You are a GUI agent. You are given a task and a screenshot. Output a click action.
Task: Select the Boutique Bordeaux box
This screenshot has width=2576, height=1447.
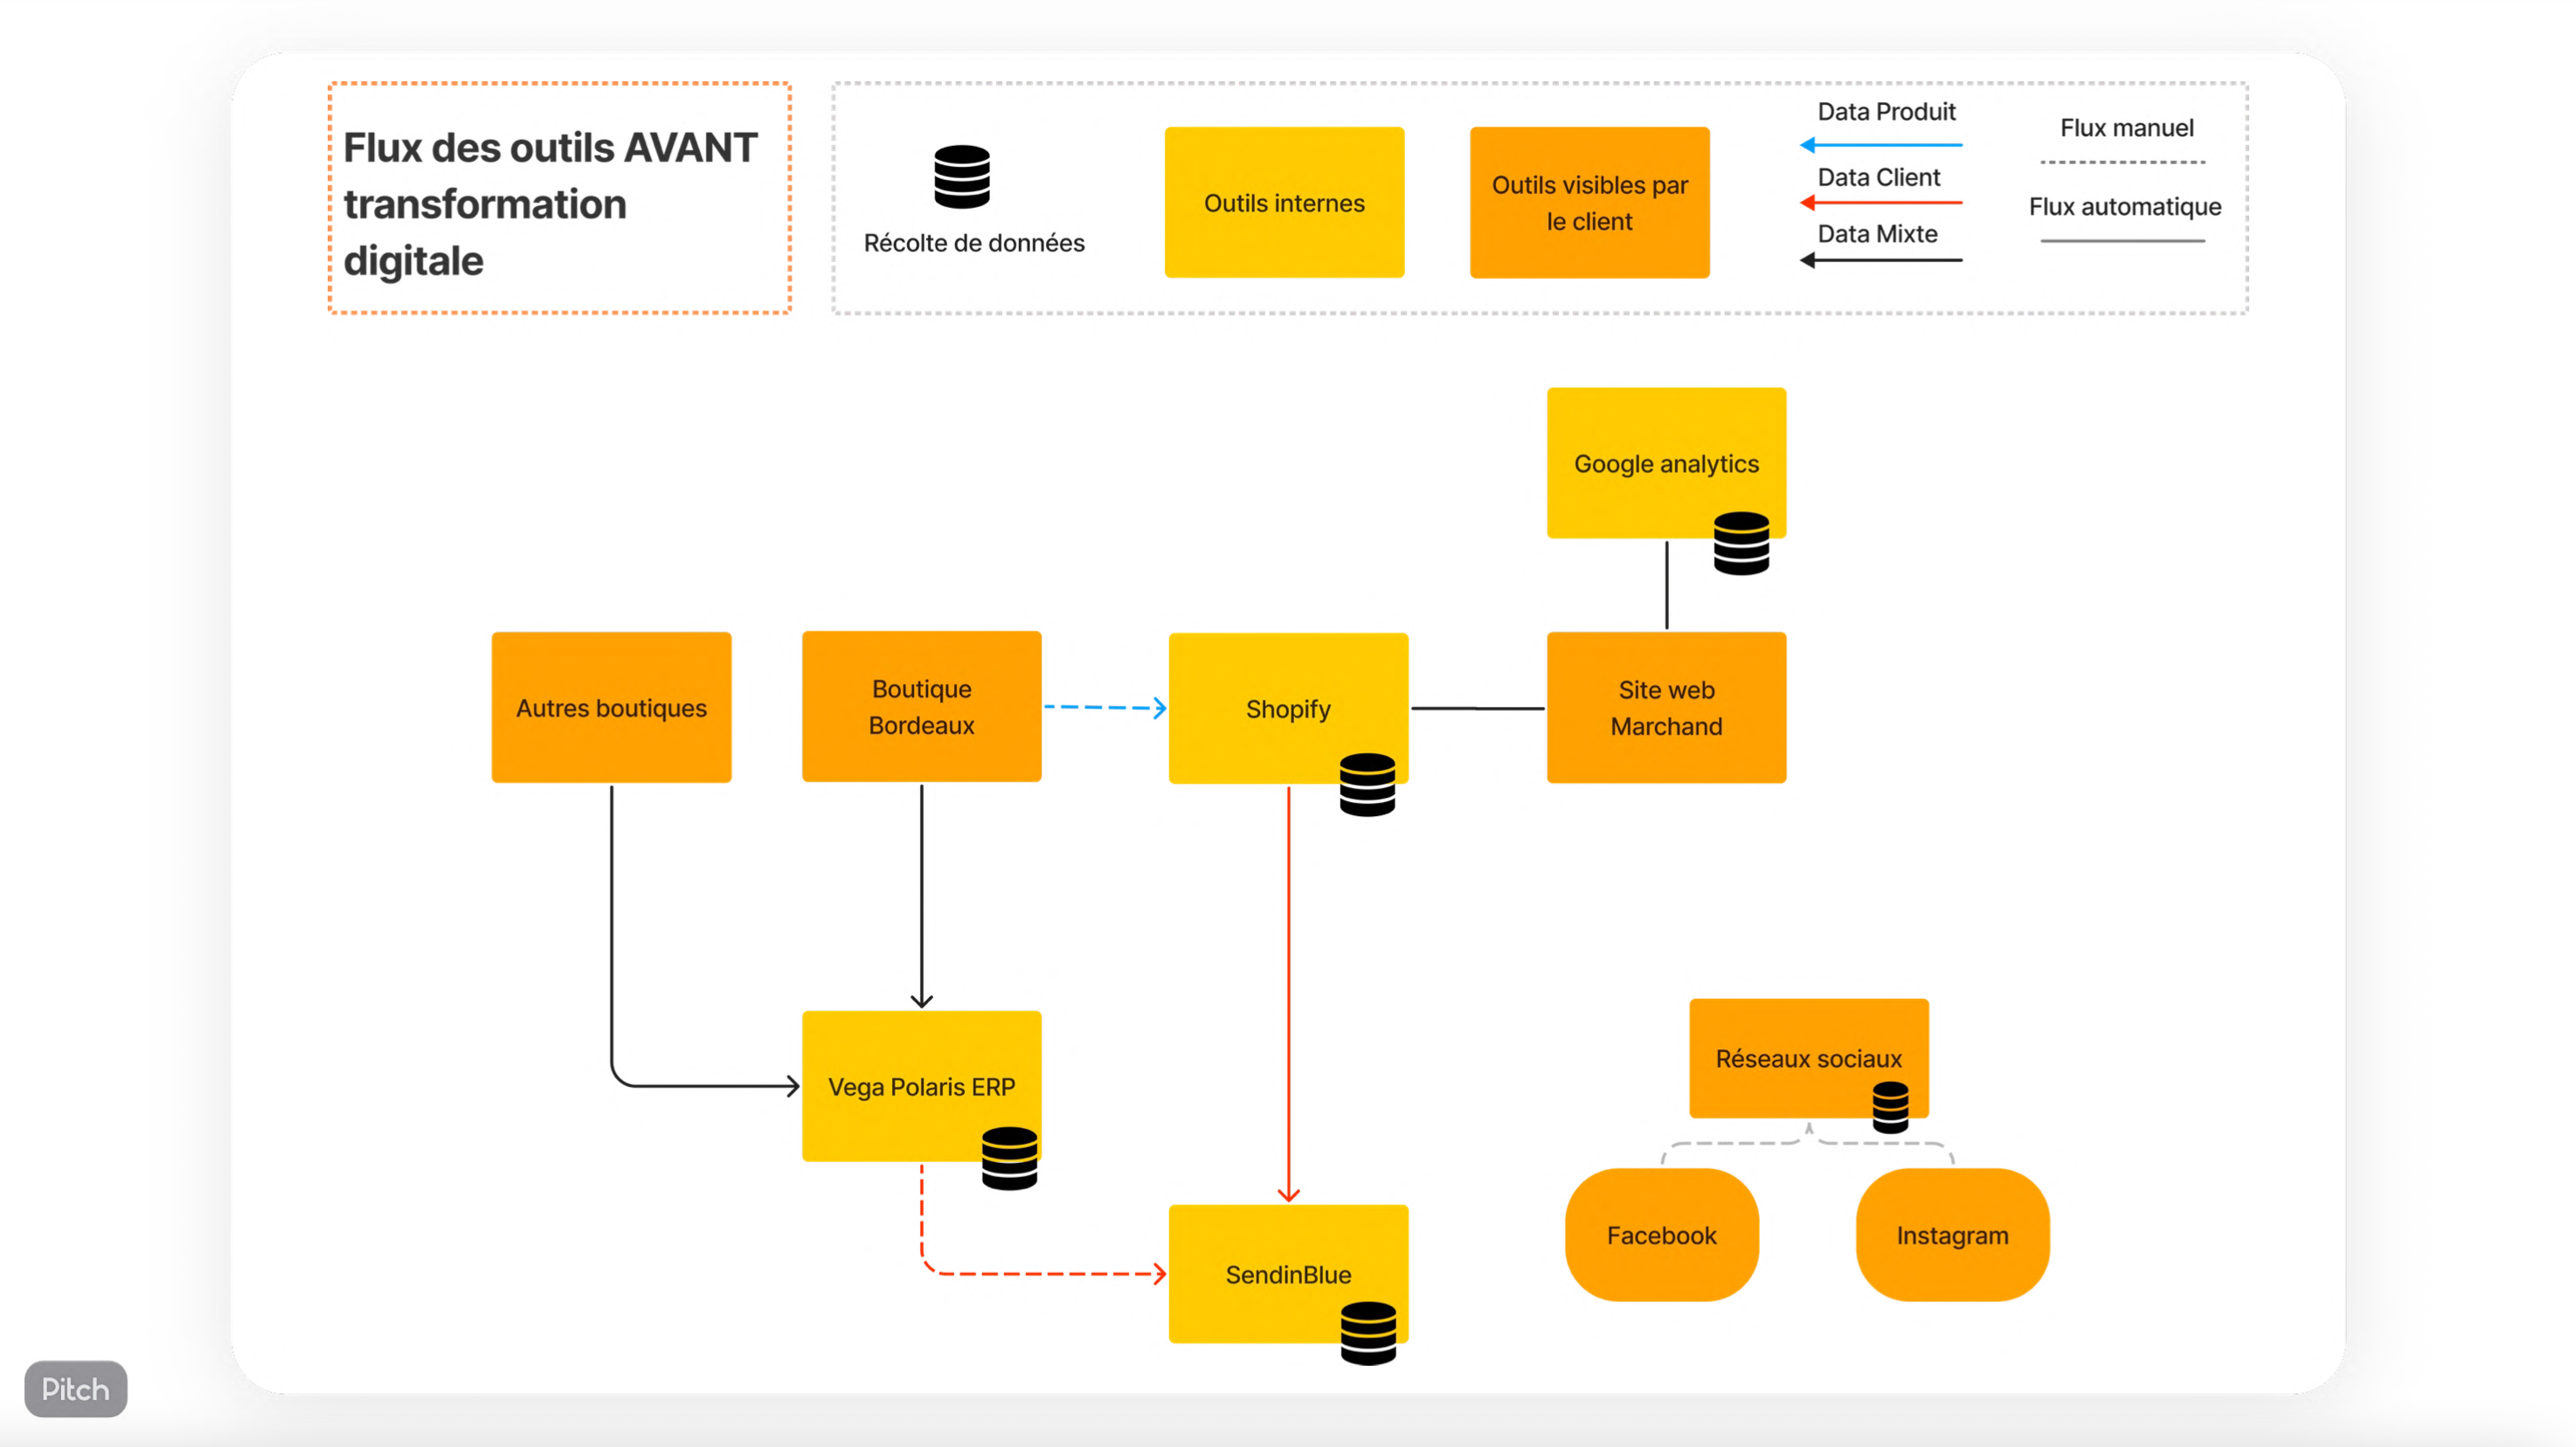click(921, 706)
